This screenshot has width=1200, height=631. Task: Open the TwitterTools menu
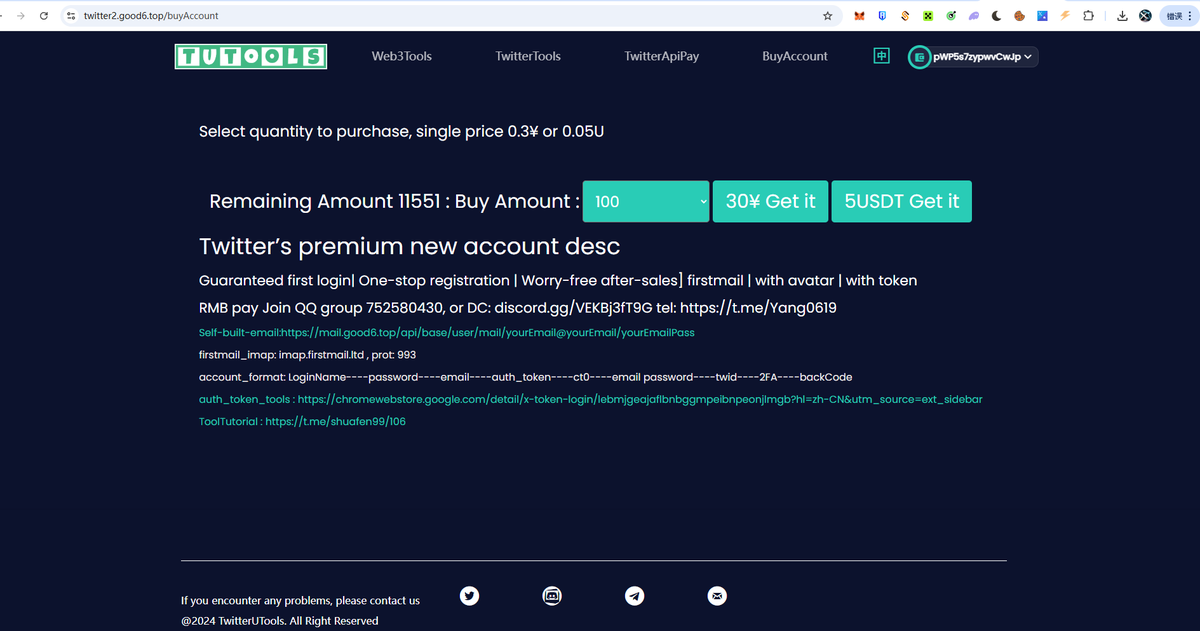click(x=528, y=56)
